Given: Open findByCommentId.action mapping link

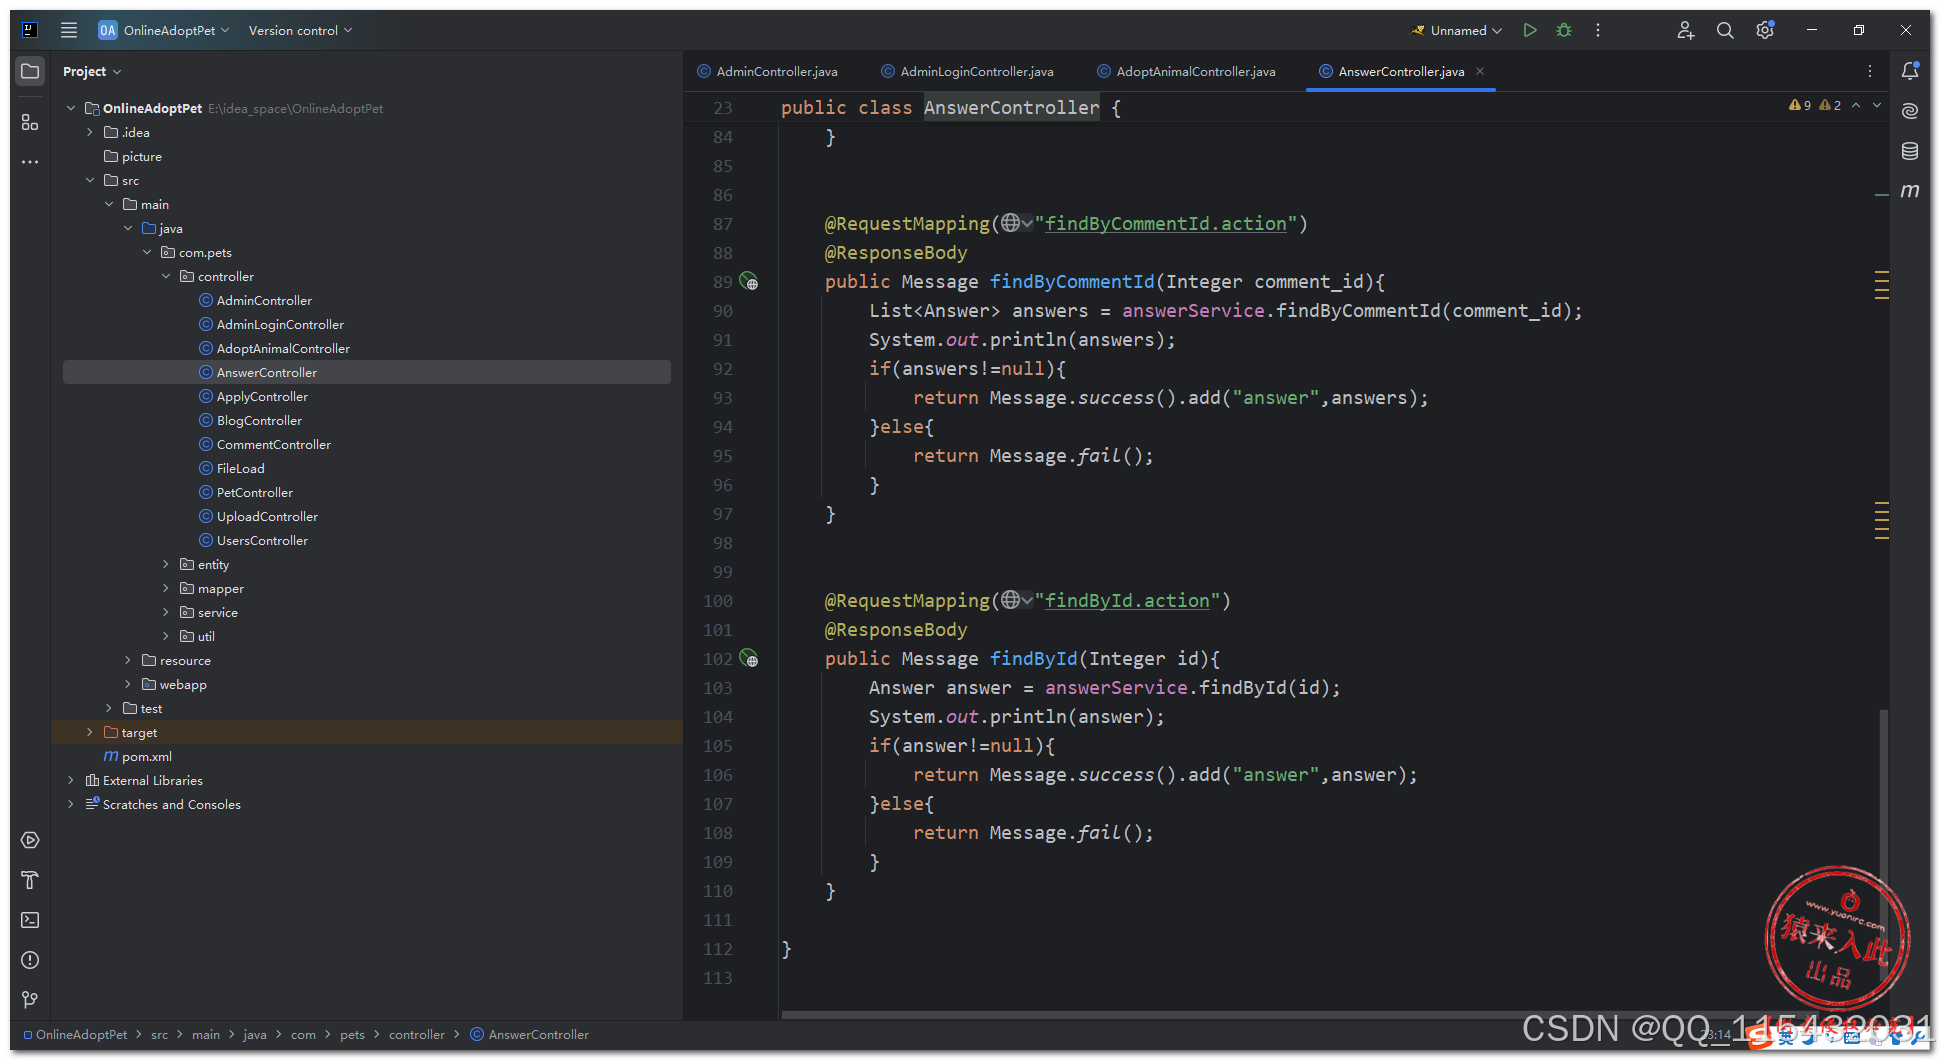Looking at the screenshot, I should [x=1166, y=223].
